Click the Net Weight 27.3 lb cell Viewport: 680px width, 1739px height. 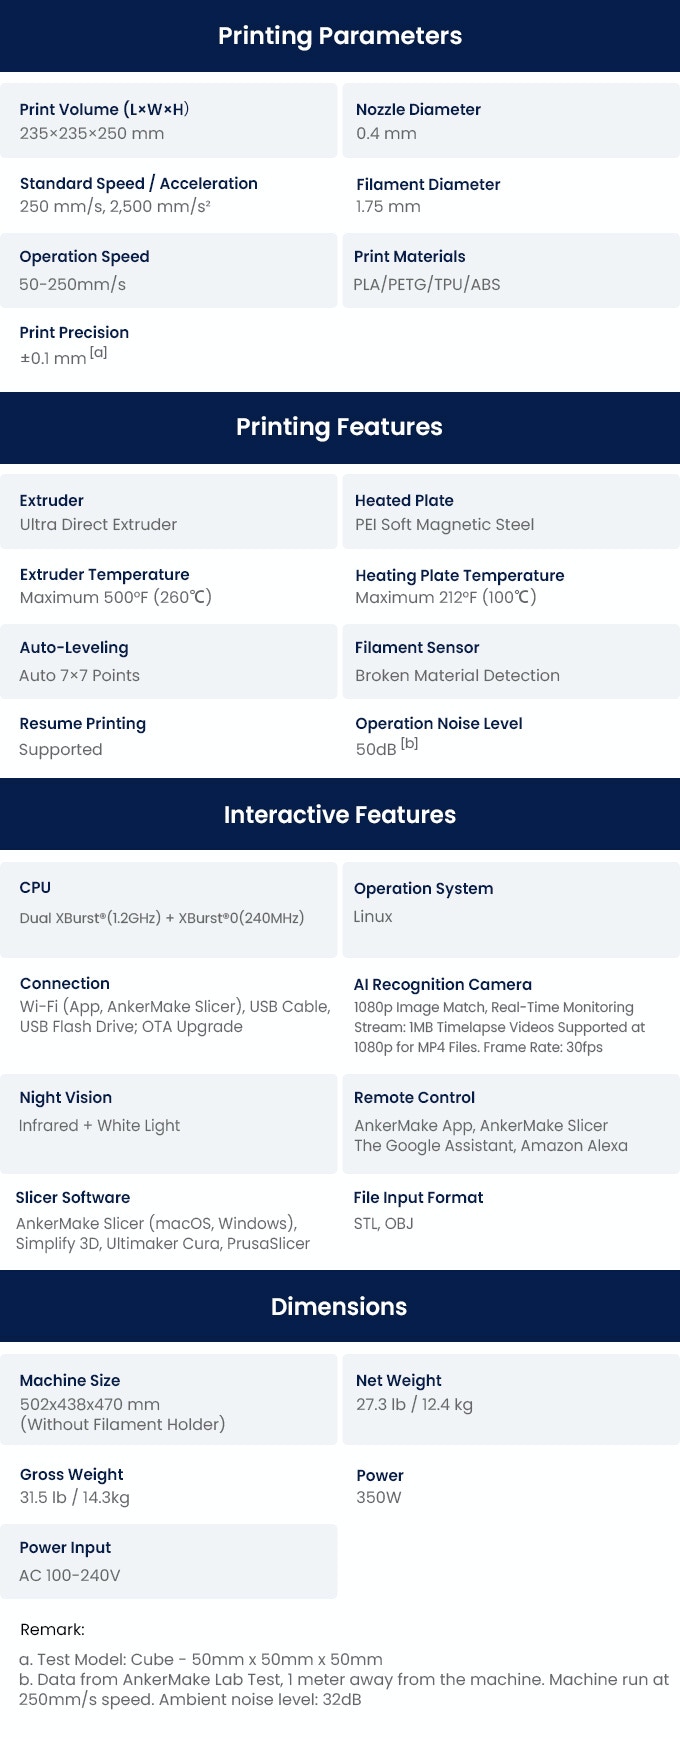pos(511,1399)
